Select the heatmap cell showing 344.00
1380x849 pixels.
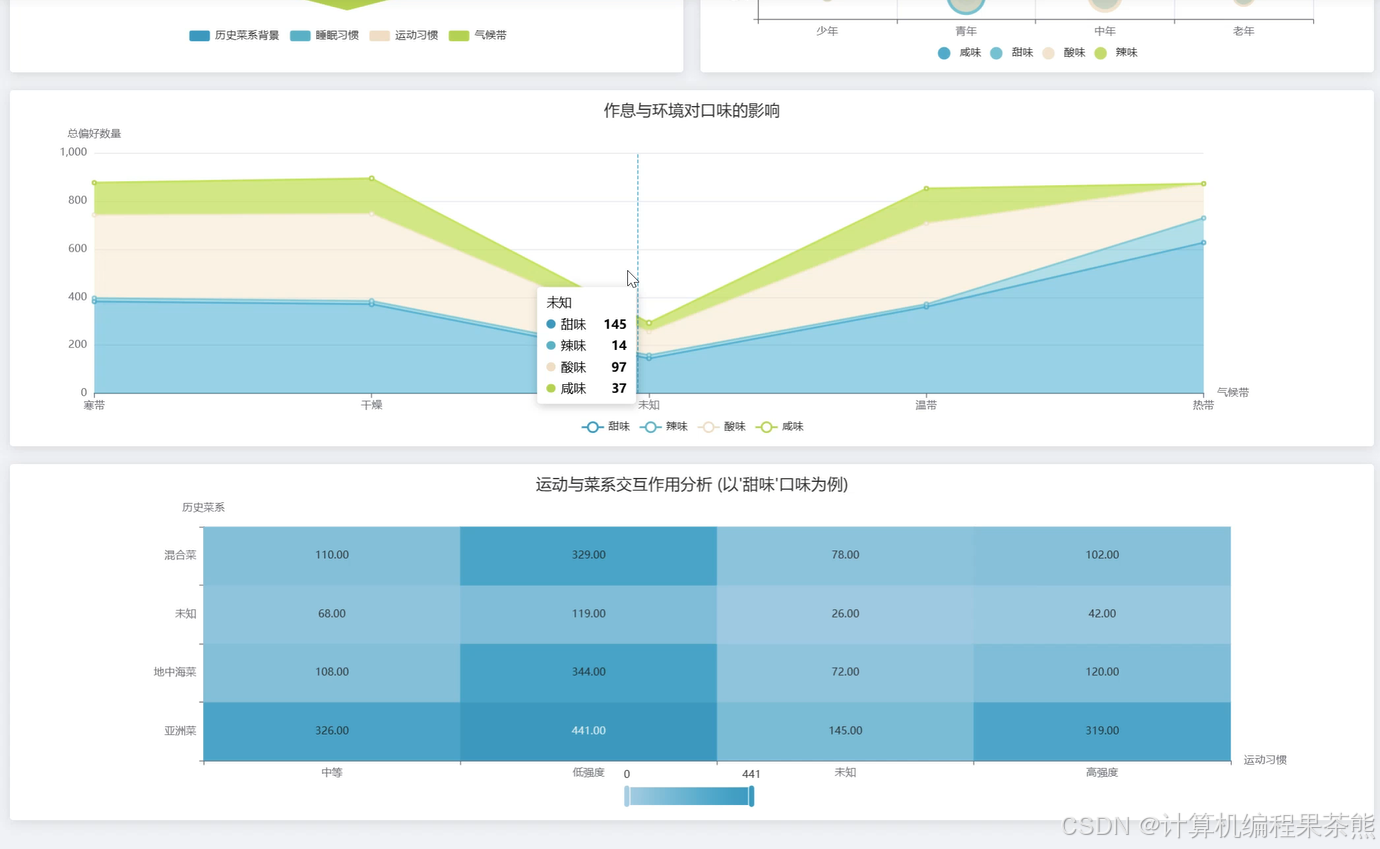[588, 672]
